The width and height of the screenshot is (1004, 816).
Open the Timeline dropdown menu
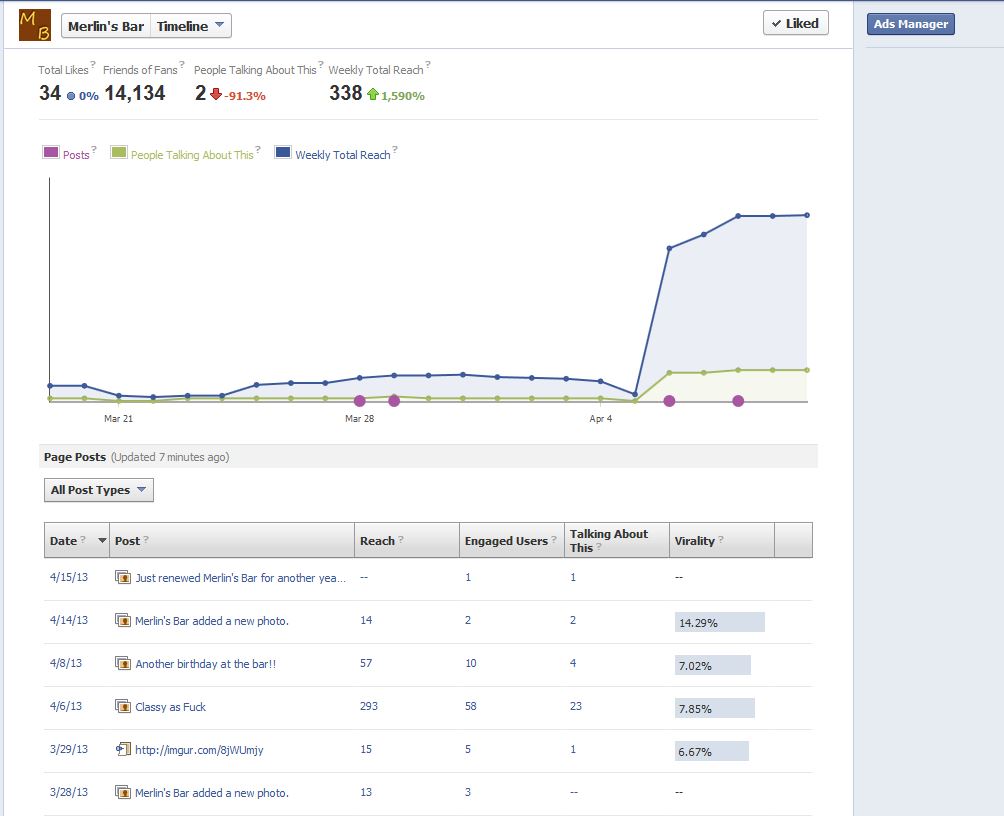pyautogui.click(x=191, y=26)
